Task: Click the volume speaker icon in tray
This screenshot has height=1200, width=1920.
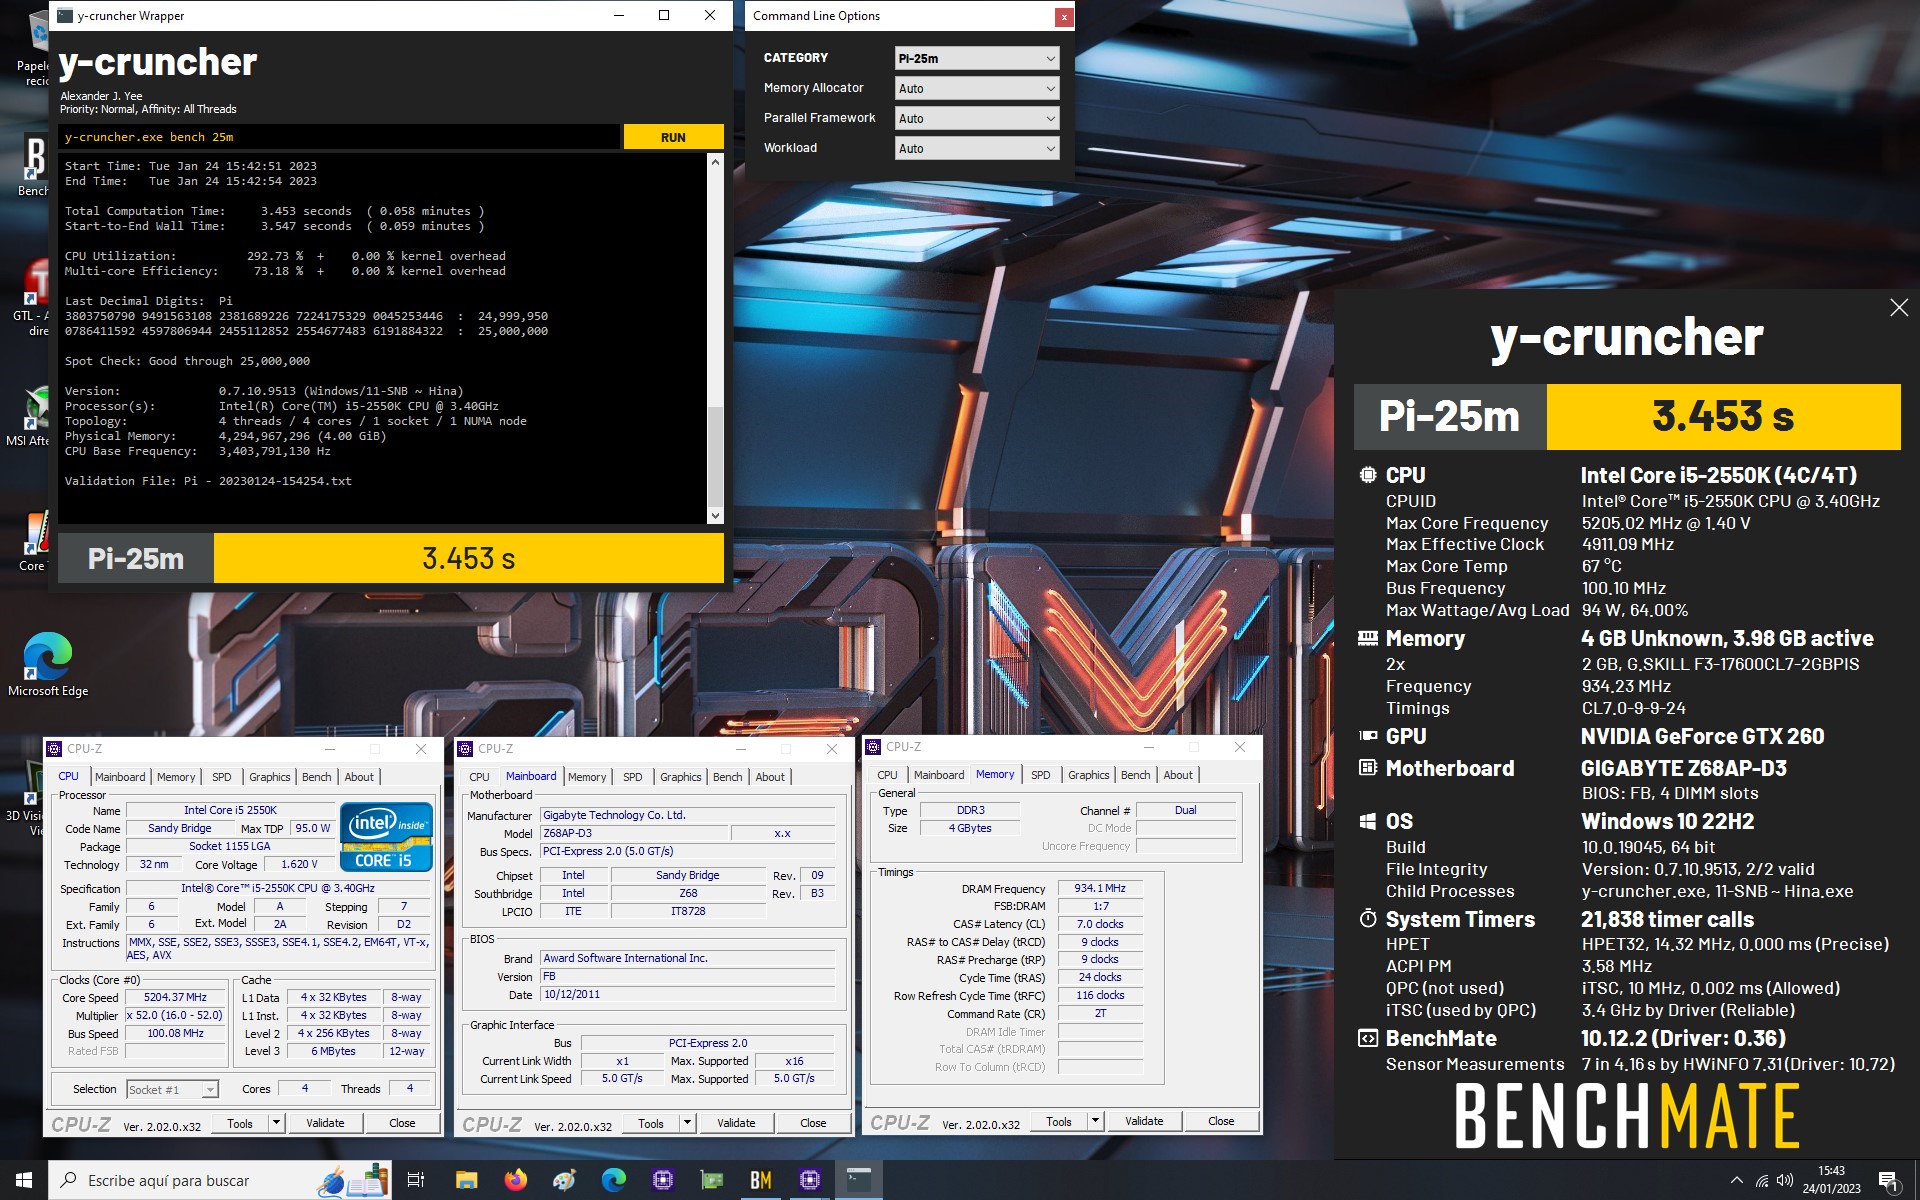Action: 1785,1180
